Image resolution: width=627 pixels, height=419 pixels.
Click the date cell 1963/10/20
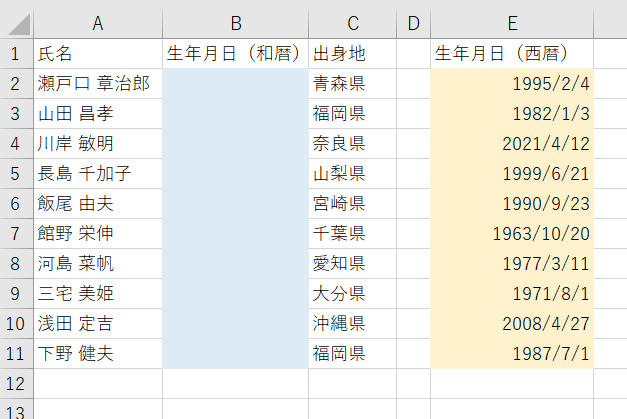point(512,234)
